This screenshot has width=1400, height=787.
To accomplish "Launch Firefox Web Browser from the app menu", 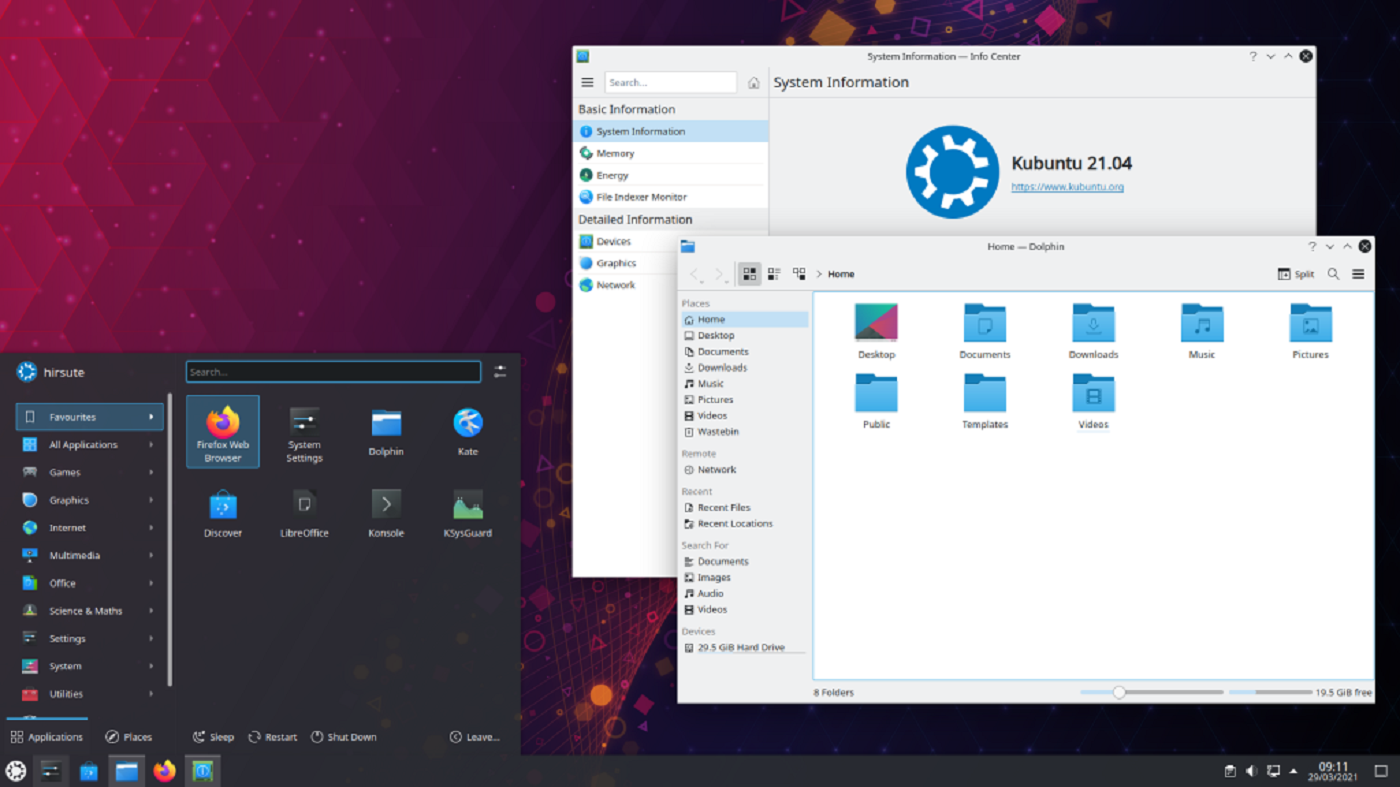I will click(222, 430).
